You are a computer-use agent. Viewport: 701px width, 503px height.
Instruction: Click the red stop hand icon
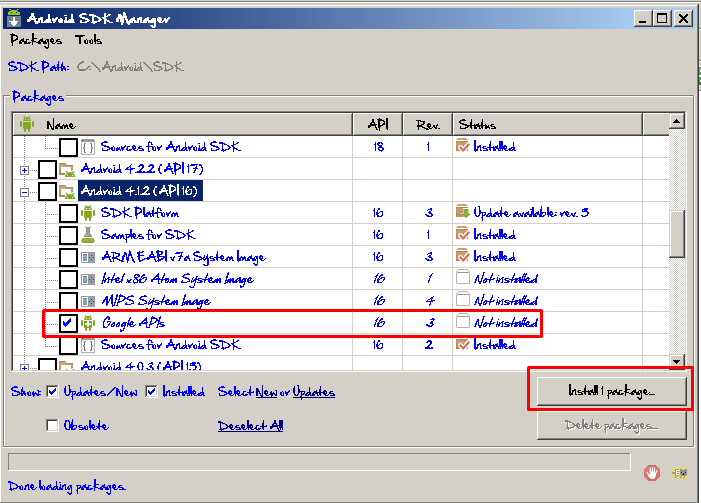[652, 473]
